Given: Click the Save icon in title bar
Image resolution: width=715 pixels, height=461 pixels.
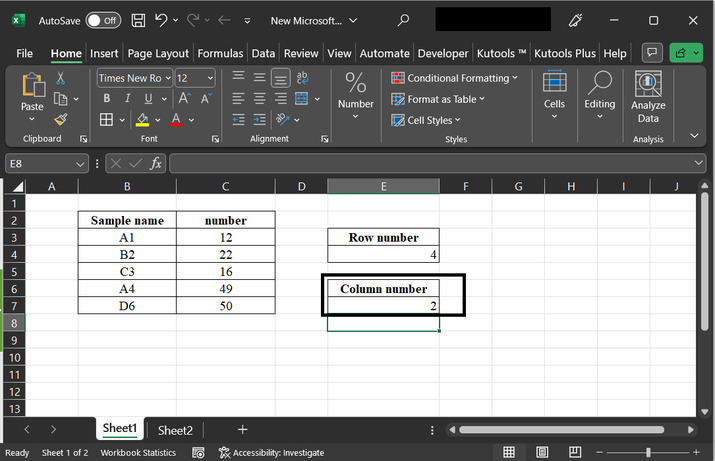Looking at the screenshot, I should (137, 20).
